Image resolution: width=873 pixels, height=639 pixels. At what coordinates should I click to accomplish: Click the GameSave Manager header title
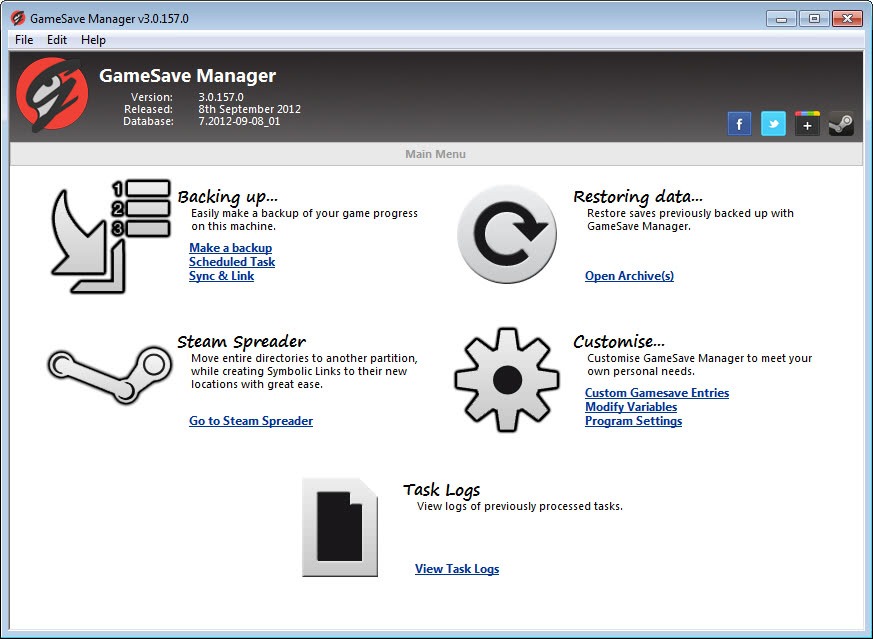(x=188, y=76)
